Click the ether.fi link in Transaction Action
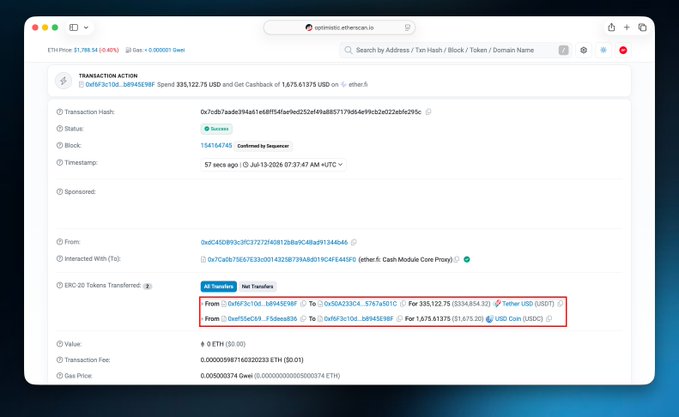679x417 pixels. (x=358, y=84)
